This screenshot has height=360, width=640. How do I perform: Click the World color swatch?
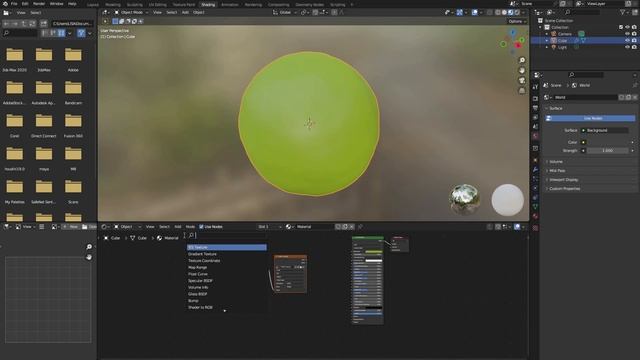(606, 142)
